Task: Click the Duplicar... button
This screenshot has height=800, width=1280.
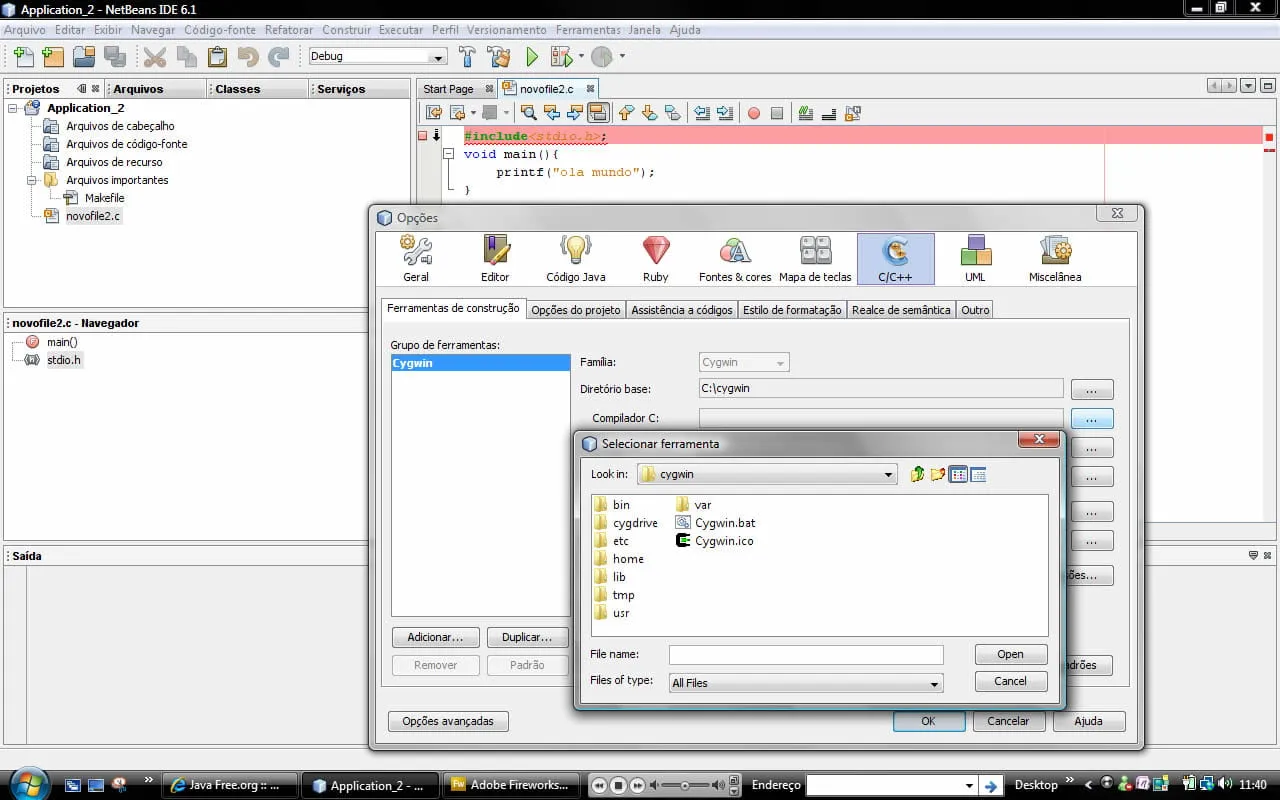Action: (x=527, y=637)
